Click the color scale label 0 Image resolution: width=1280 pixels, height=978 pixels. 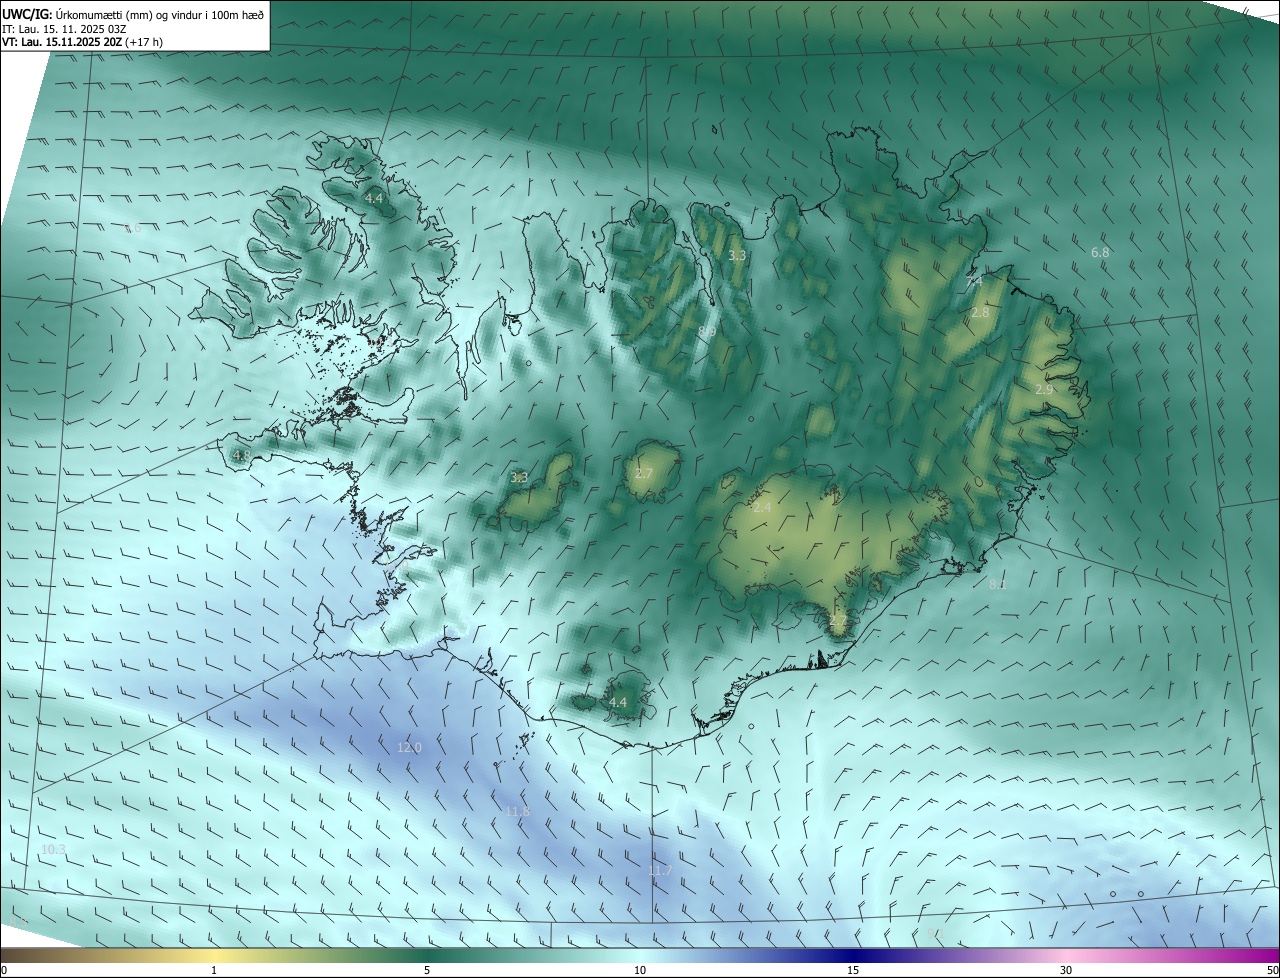[4, 970]
